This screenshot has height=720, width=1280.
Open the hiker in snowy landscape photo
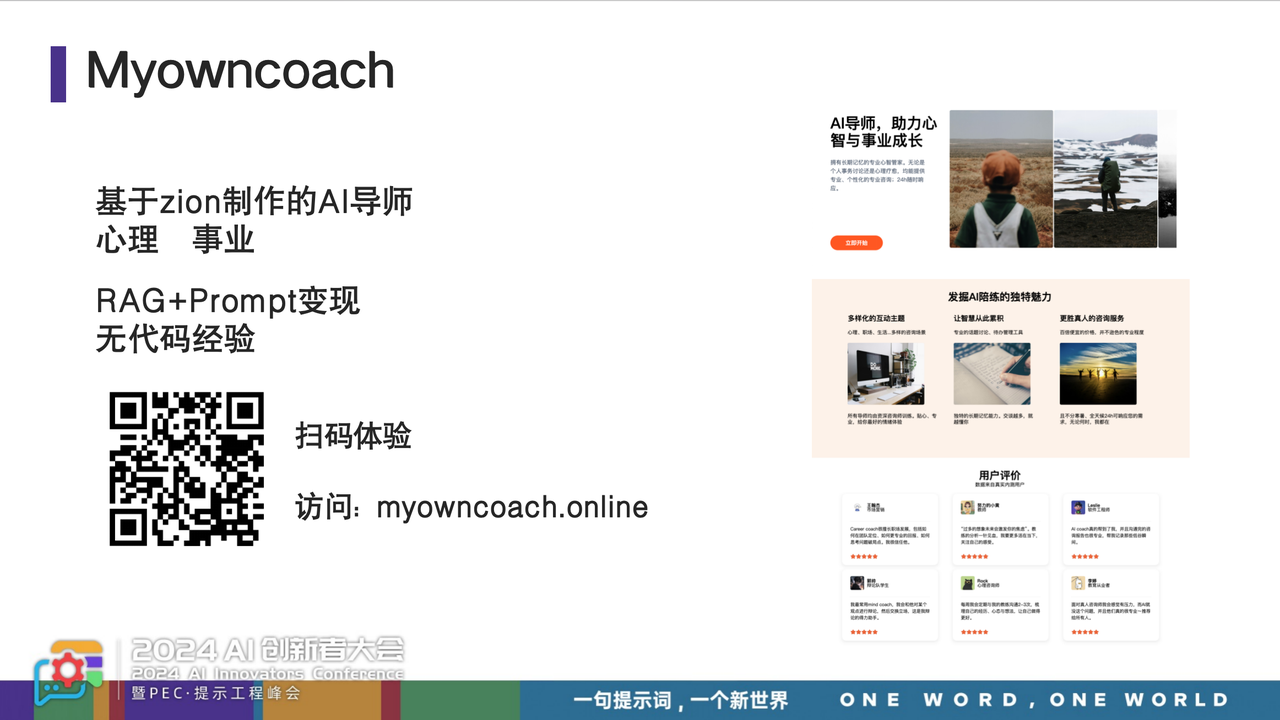pyautogui.click(x=1105, y=179)
